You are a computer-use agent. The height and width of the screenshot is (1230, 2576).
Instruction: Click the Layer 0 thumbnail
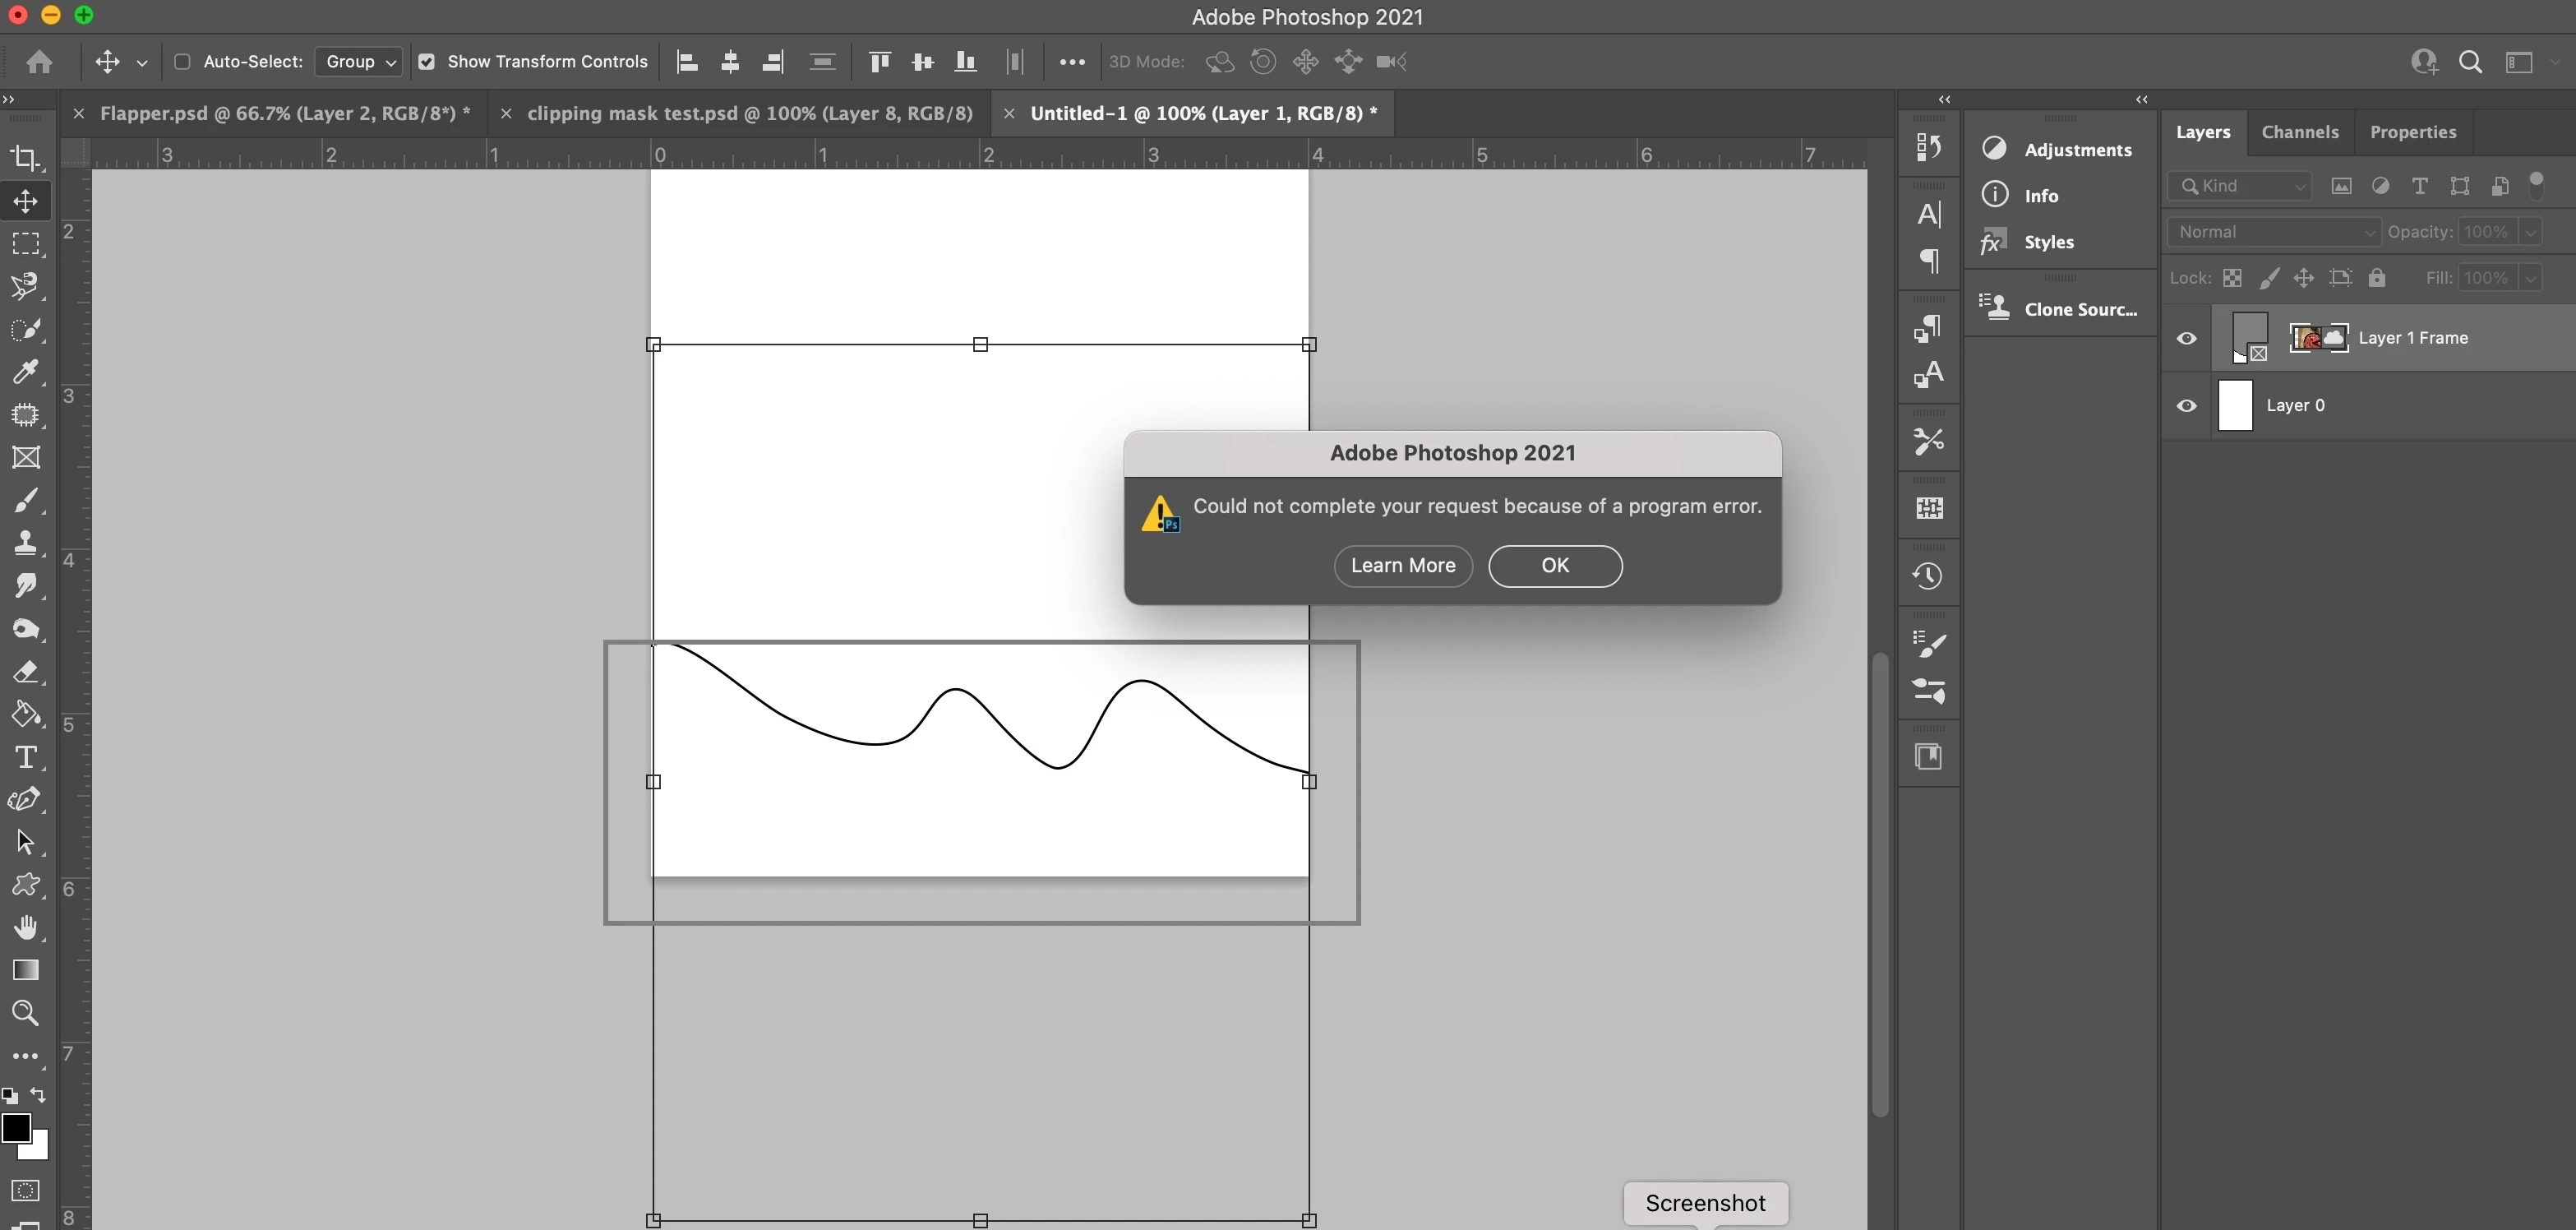pyautogui.click(x=2234, y=406)
